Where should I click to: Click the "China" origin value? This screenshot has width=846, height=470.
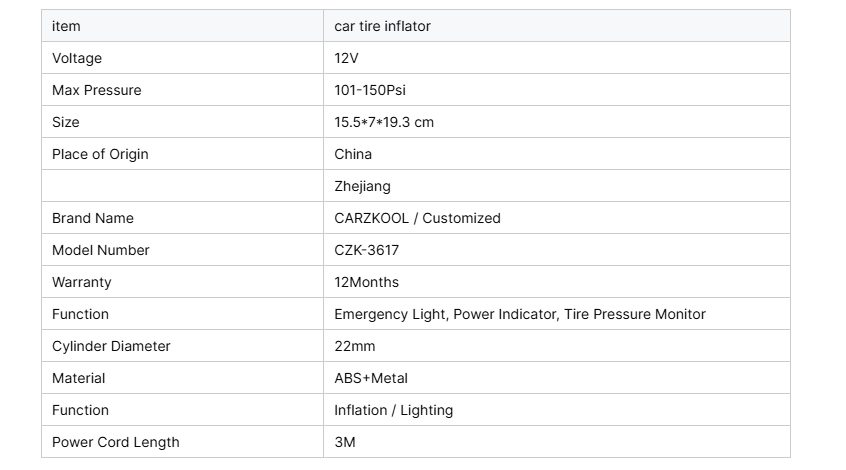pyautogui.click(x=353, y=154)
